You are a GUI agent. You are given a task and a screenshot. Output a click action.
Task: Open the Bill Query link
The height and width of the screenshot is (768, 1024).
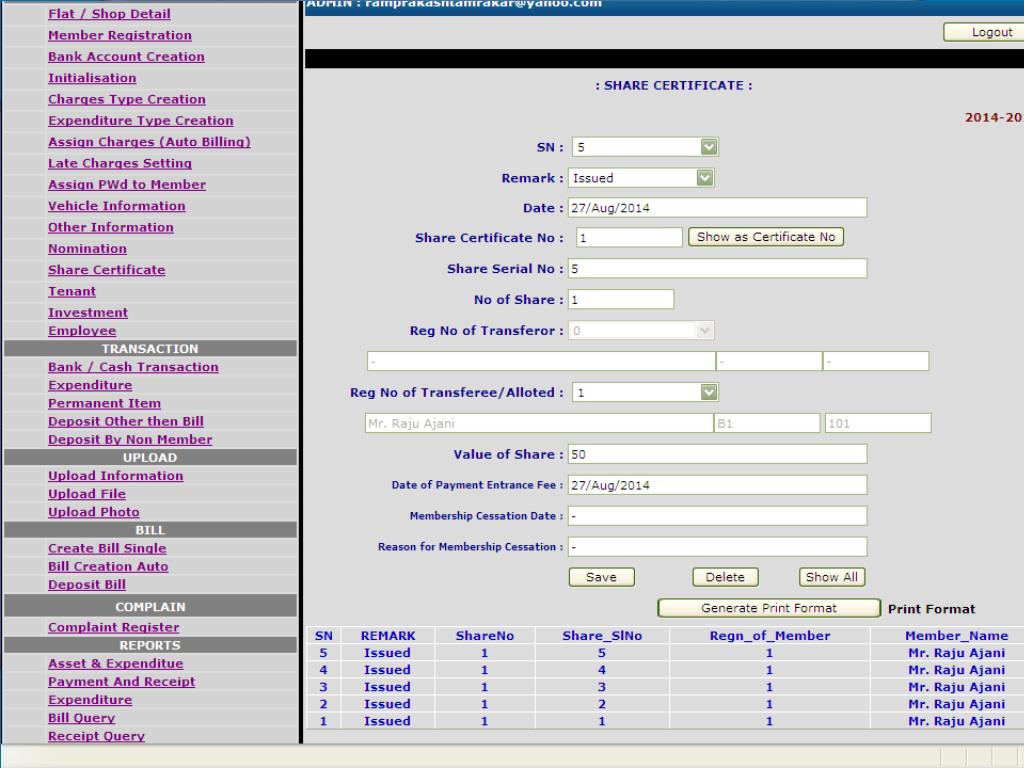[x=81, y=718]
